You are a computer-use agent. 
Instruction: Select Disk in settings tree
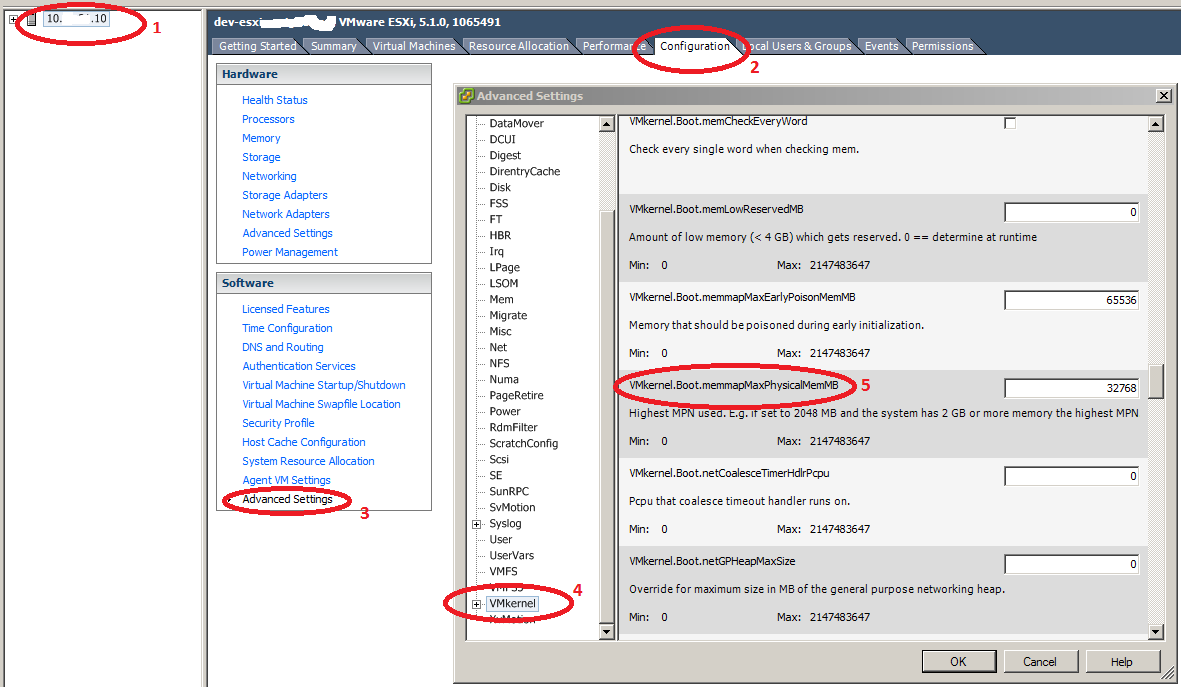[x=499, y=188]
